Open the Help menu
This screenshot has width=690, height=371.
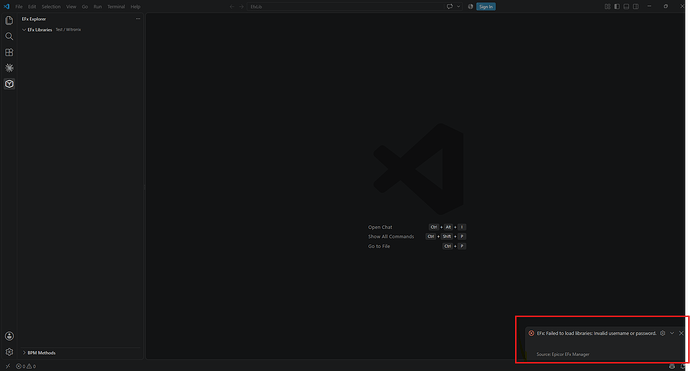pyautogui.click(x=136, y=7)
